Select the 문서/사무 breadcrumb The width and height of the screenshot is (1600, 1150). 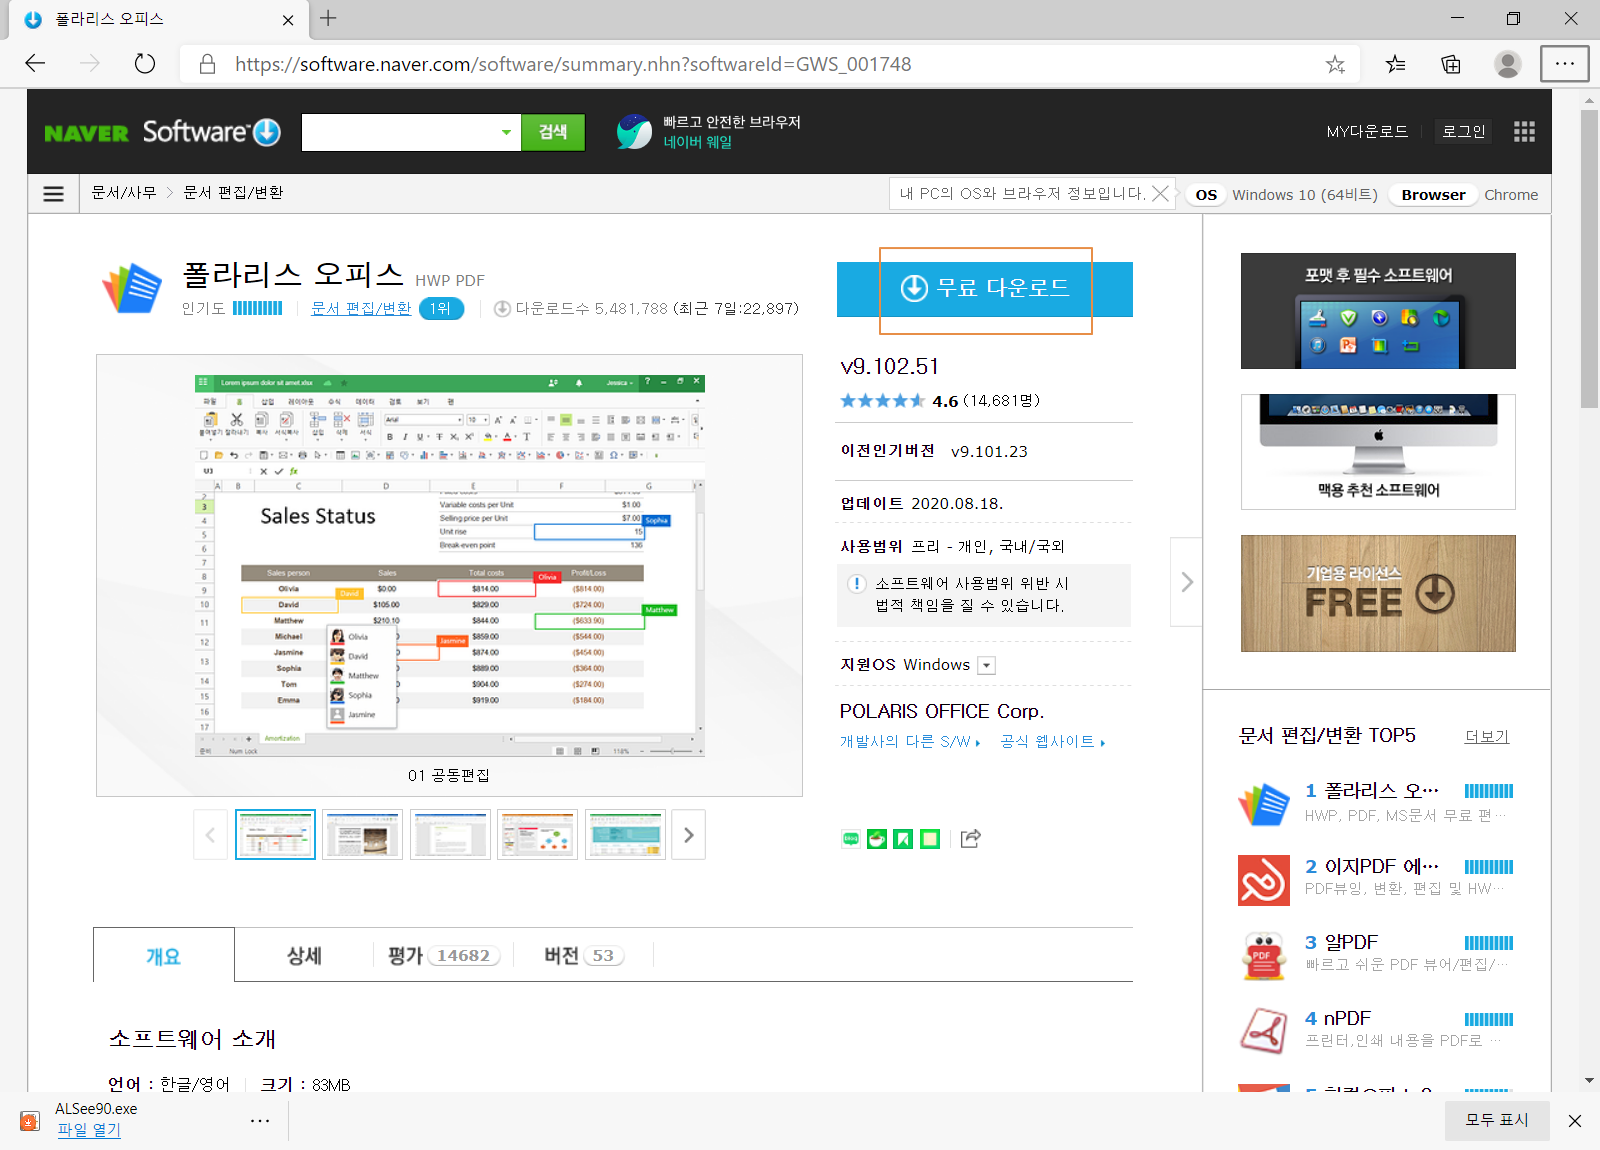point(124,193)
